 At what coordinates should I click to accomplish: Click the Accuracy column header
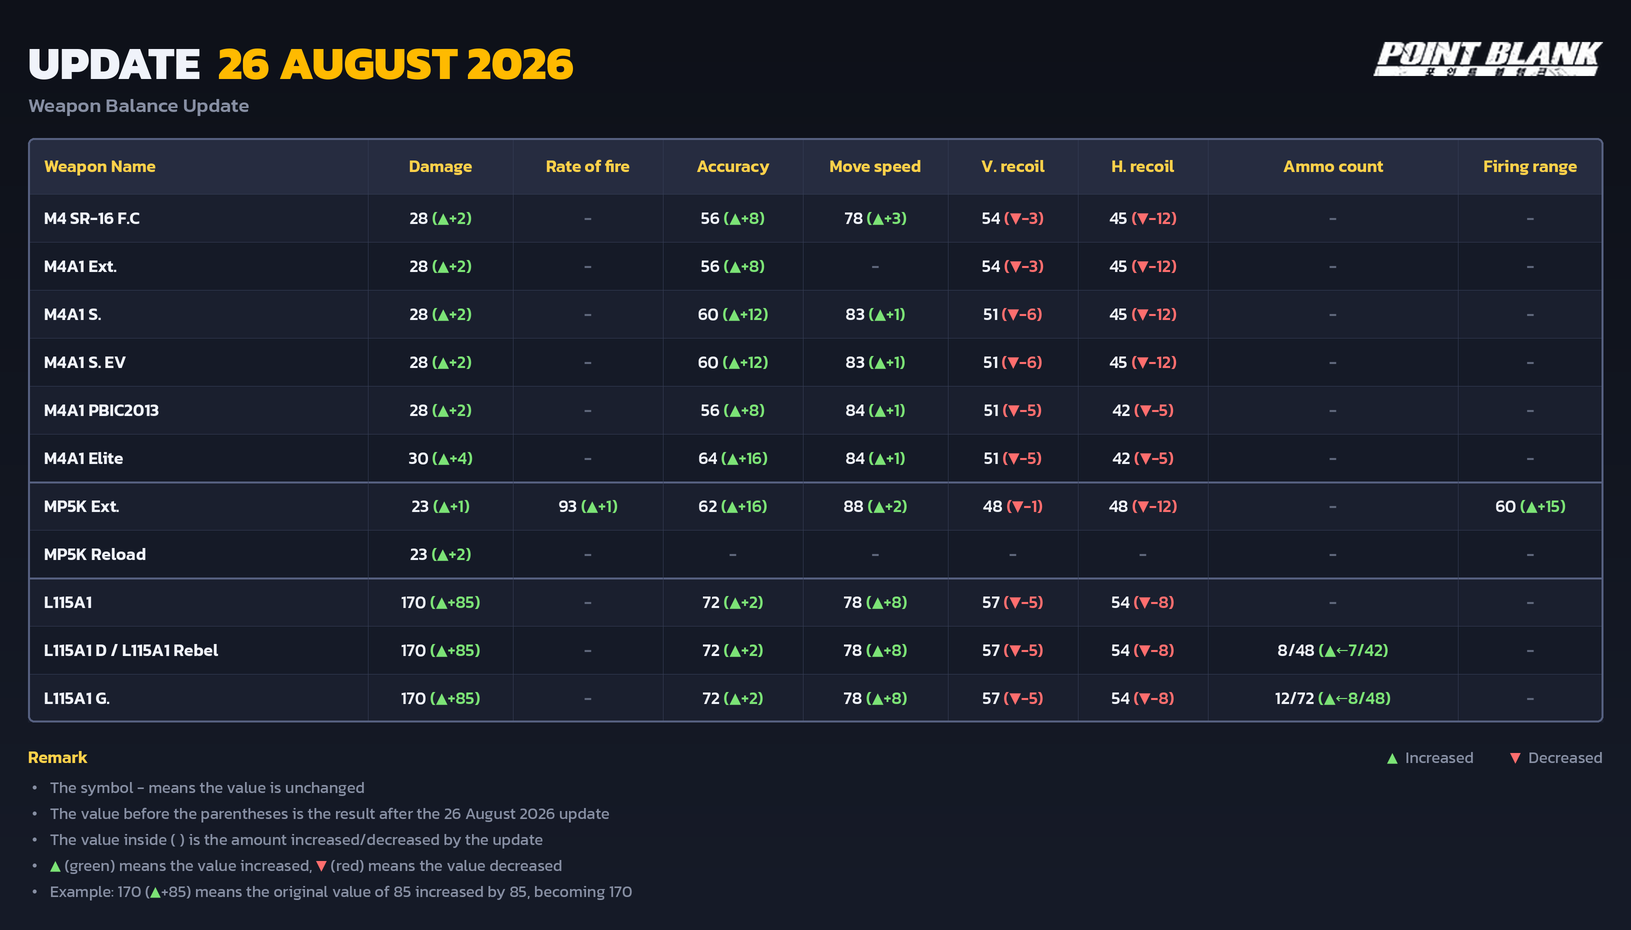[732, 167]
